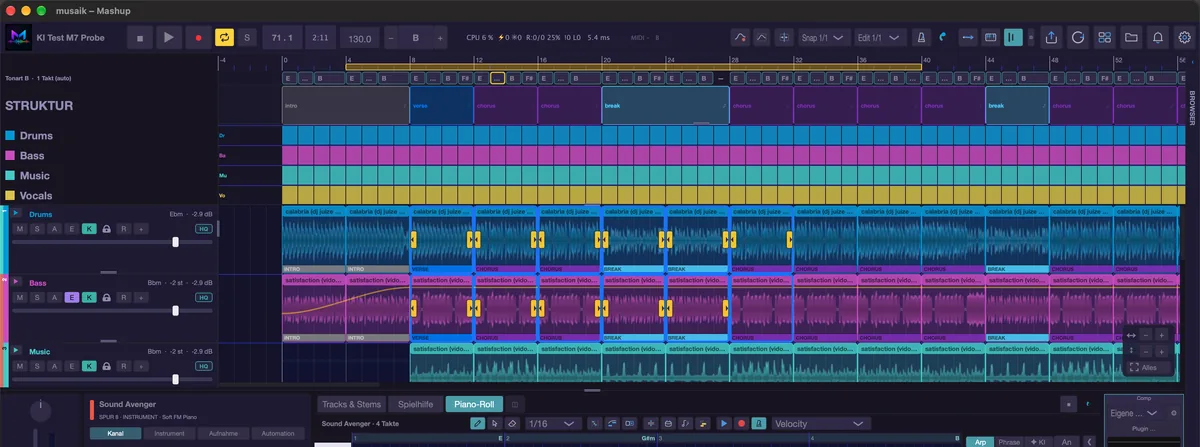The height and width of the screenshot is (447, 1200).
Task: Click the transport Stop button
Action: (x=139, y=38)
